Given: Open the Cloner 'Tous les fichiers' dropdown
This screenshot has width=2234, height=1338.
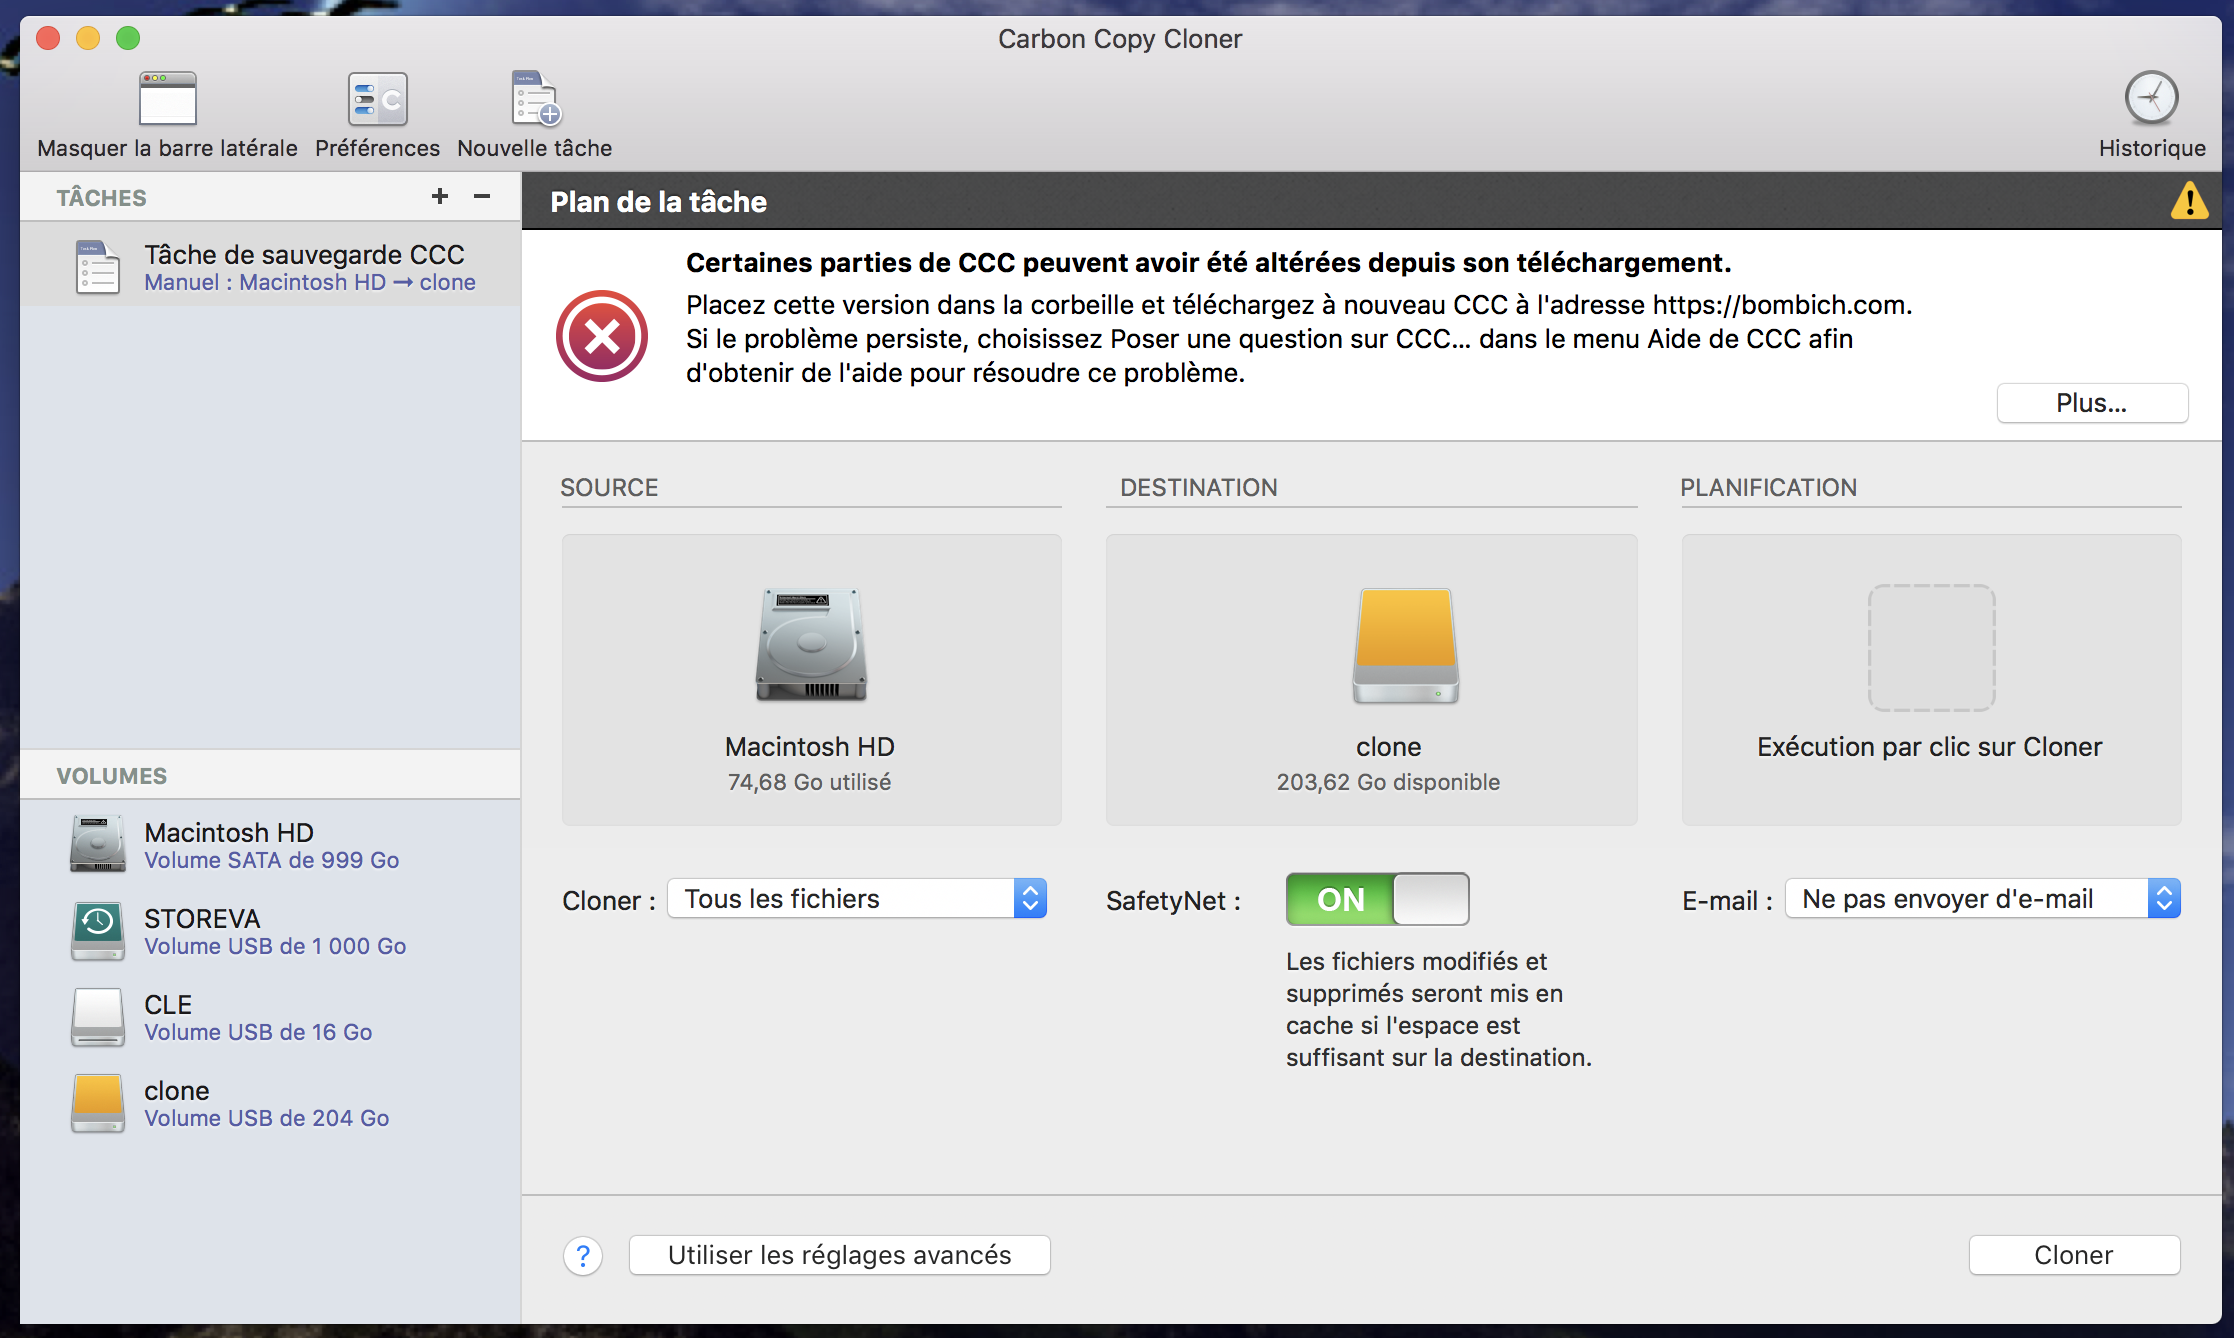Looking at the screenshot, I should pyautogui.click(x=856, y=899).
